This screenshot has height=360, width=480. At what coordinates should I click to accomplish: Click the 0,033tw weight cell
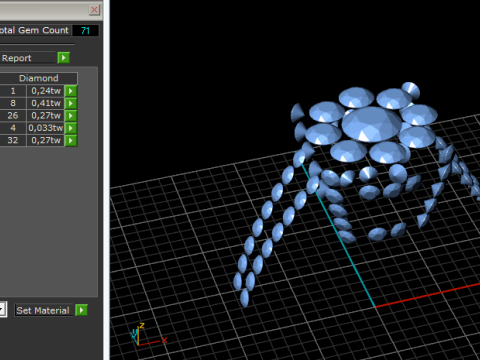[x=46, y=128]
